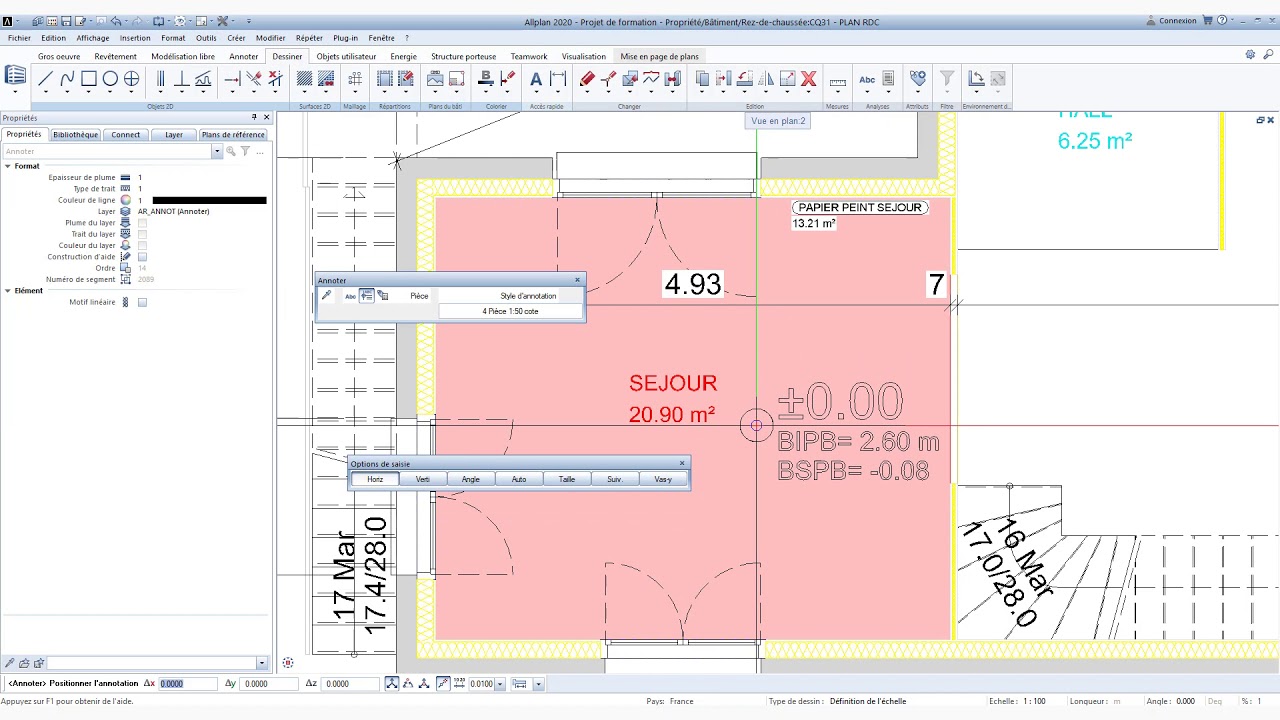Click the building layers icon at ribbon left
The image size is (1280, 720).
[15, 76]
